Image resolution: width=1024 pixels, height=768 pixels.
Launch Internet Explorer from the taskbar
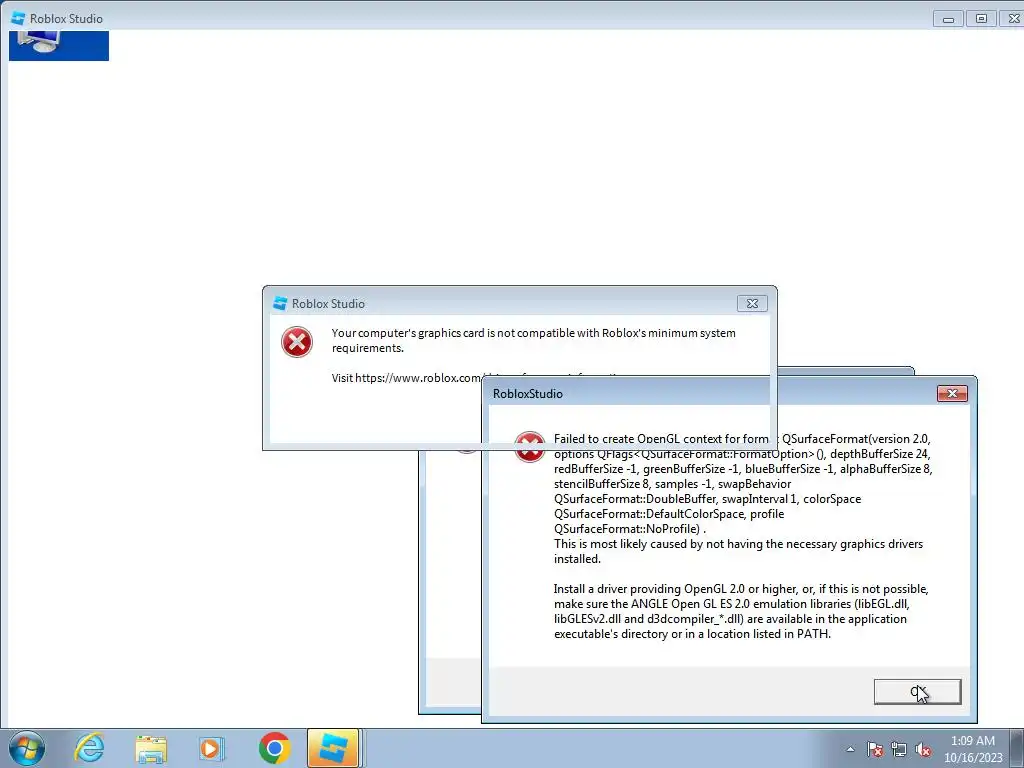point(89,748)
